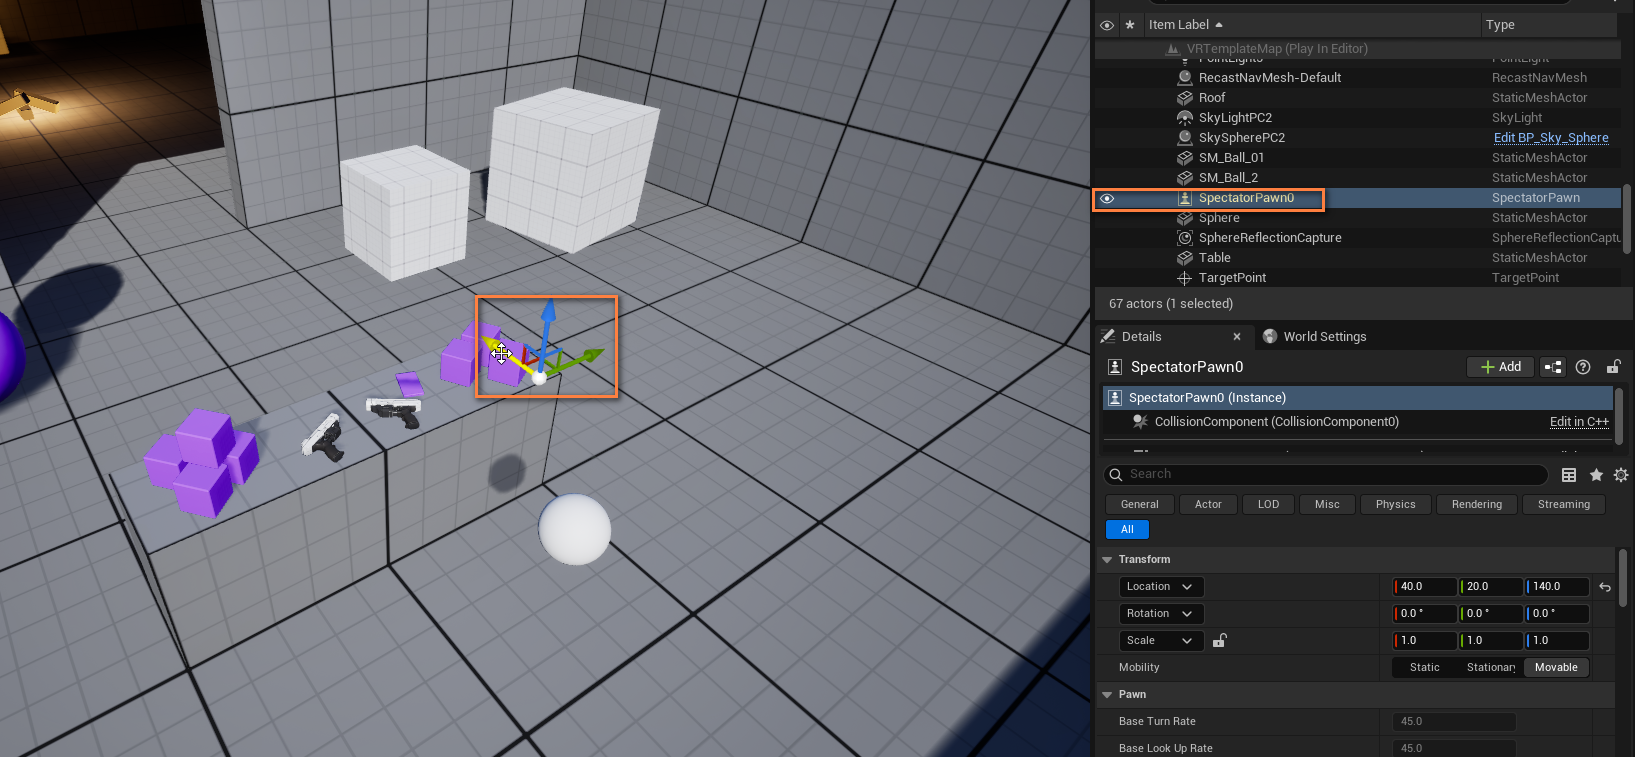
Task: Click the Location X value field
Action: point(1425,587)
